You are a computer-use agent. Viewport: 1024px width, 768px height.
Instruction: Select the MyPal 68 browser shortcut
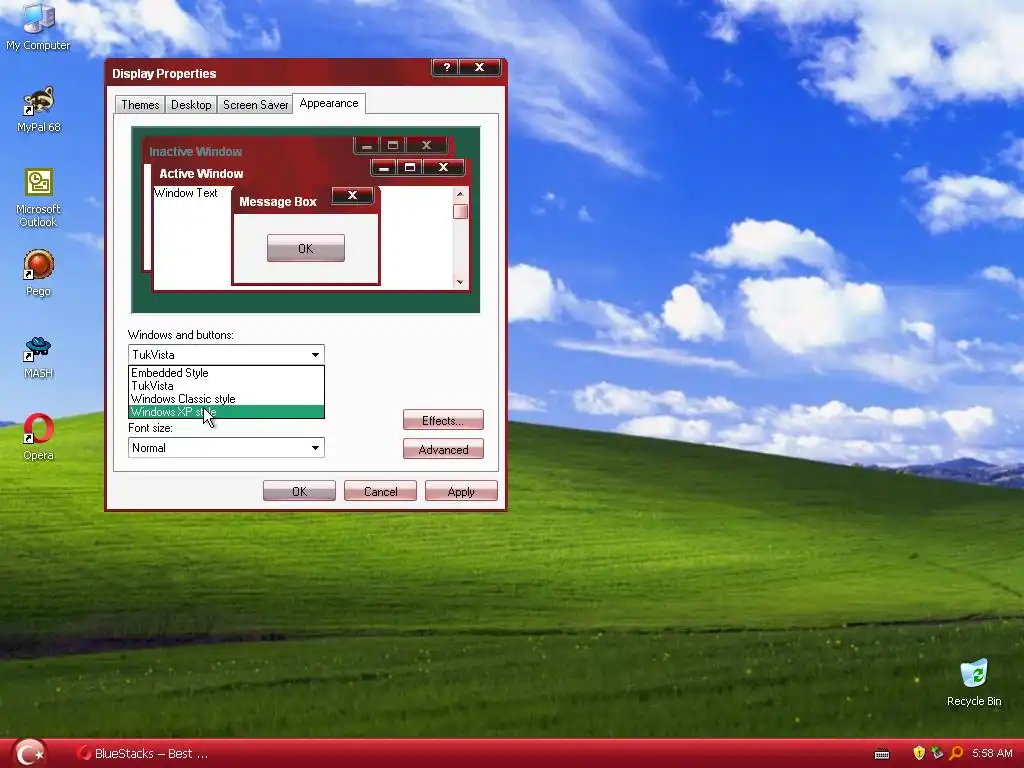(39, 109)
